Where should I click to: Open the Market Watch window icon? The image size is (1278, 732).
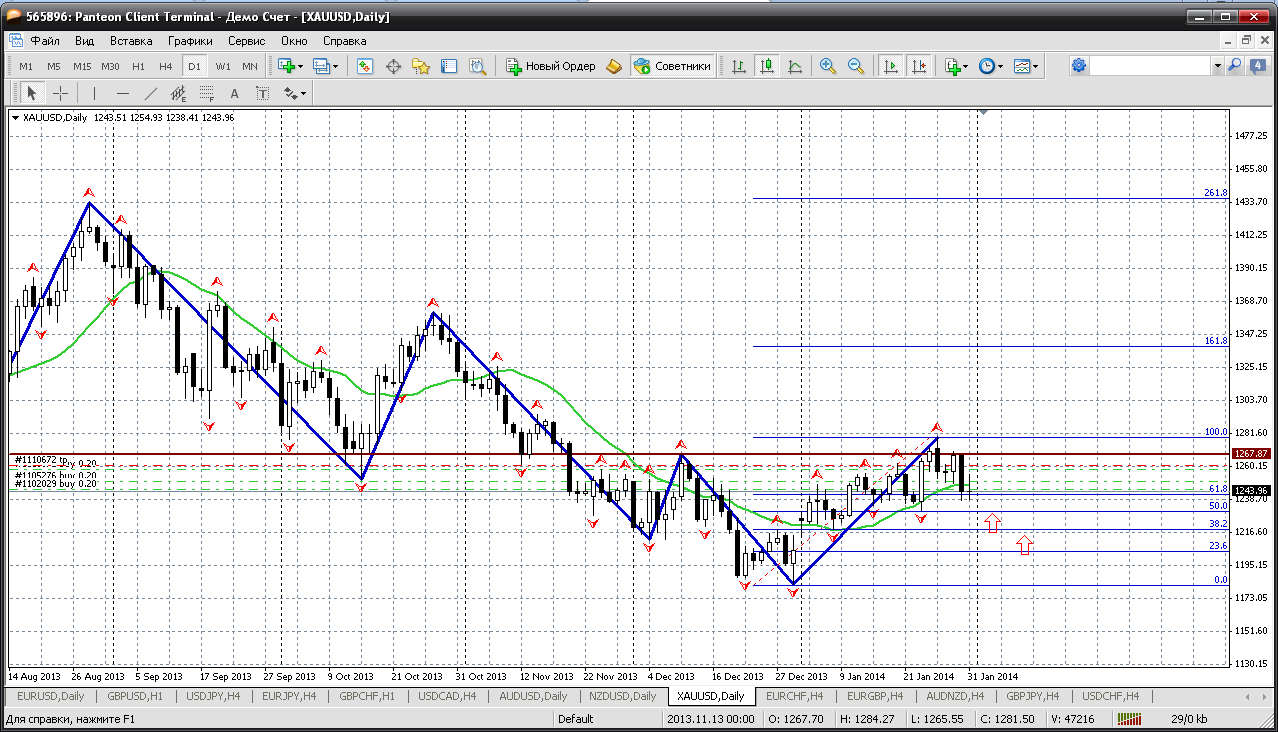tap(365, 66)
